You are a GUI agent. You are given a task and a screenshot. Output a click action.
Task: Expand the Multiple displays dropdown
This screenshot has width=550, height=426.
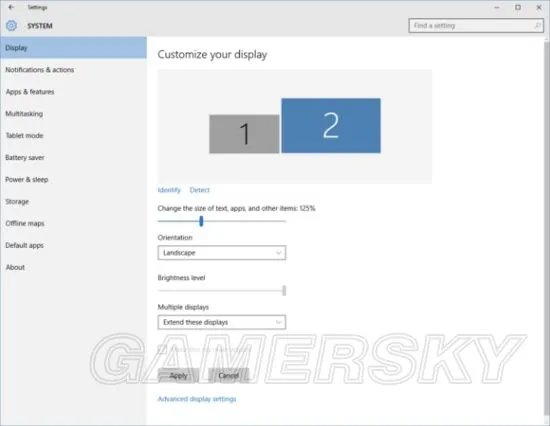coord(222,322)
